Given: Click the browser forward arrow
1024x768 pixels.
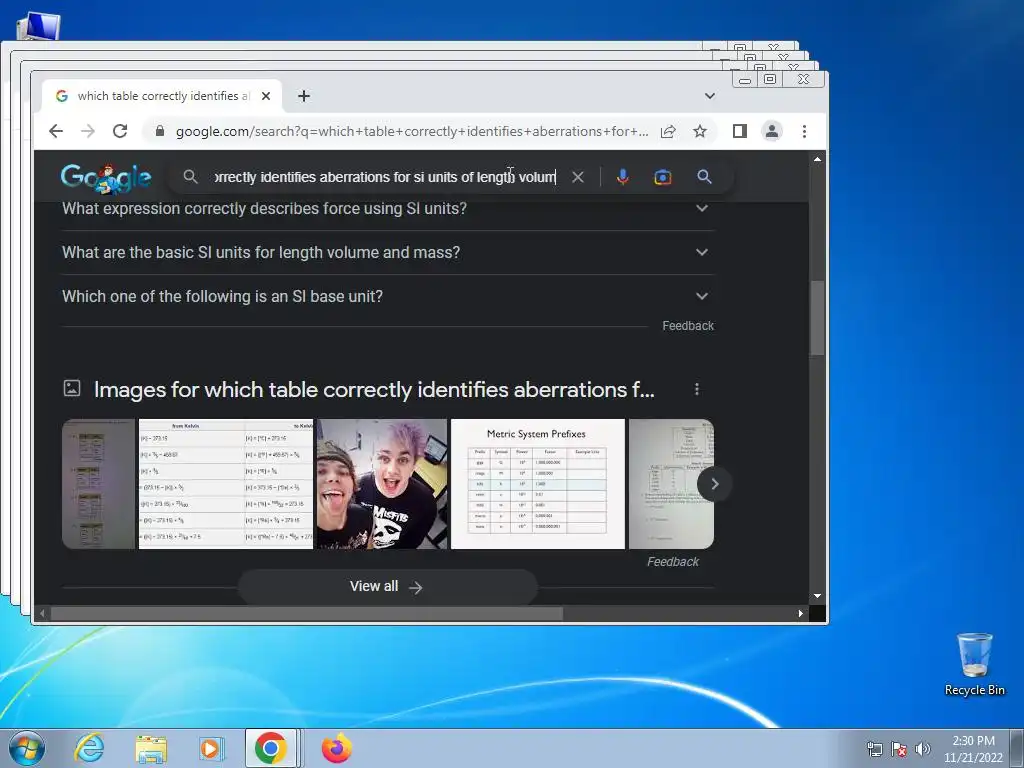Looking at the screenshot, I should 88,131.
